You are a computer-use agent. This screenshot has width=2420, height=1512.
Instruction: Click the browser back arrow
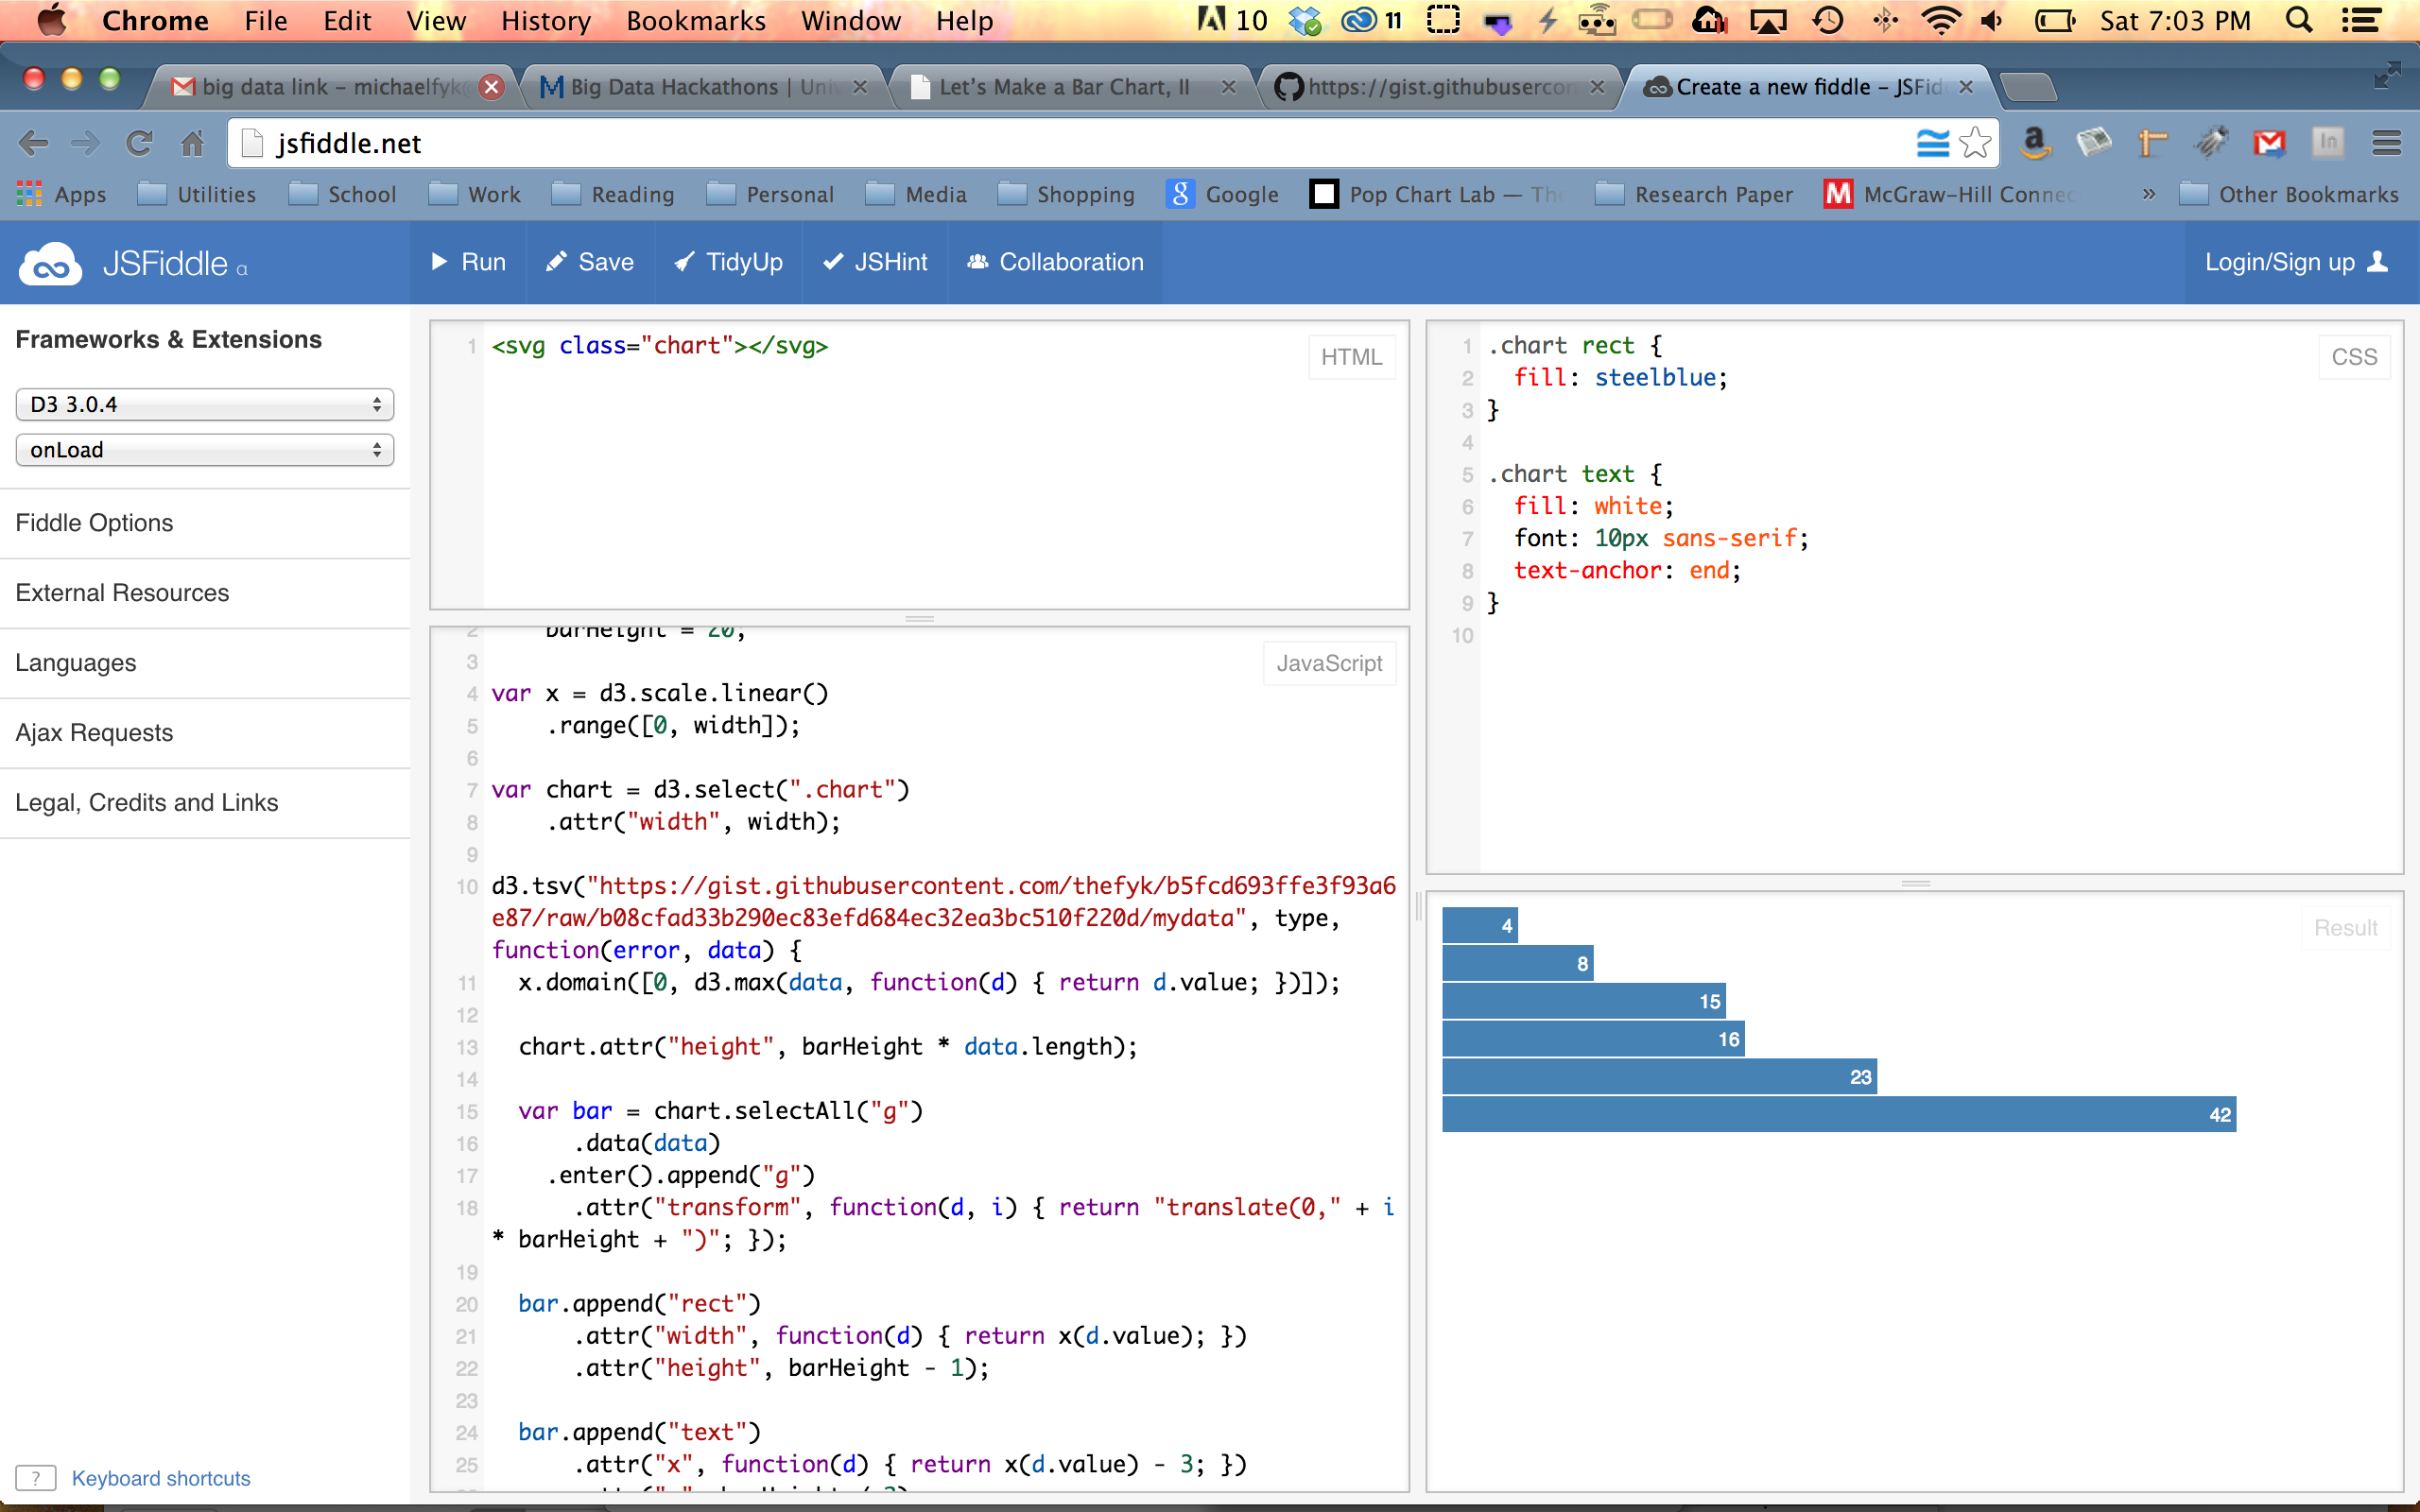pos(34,144)
